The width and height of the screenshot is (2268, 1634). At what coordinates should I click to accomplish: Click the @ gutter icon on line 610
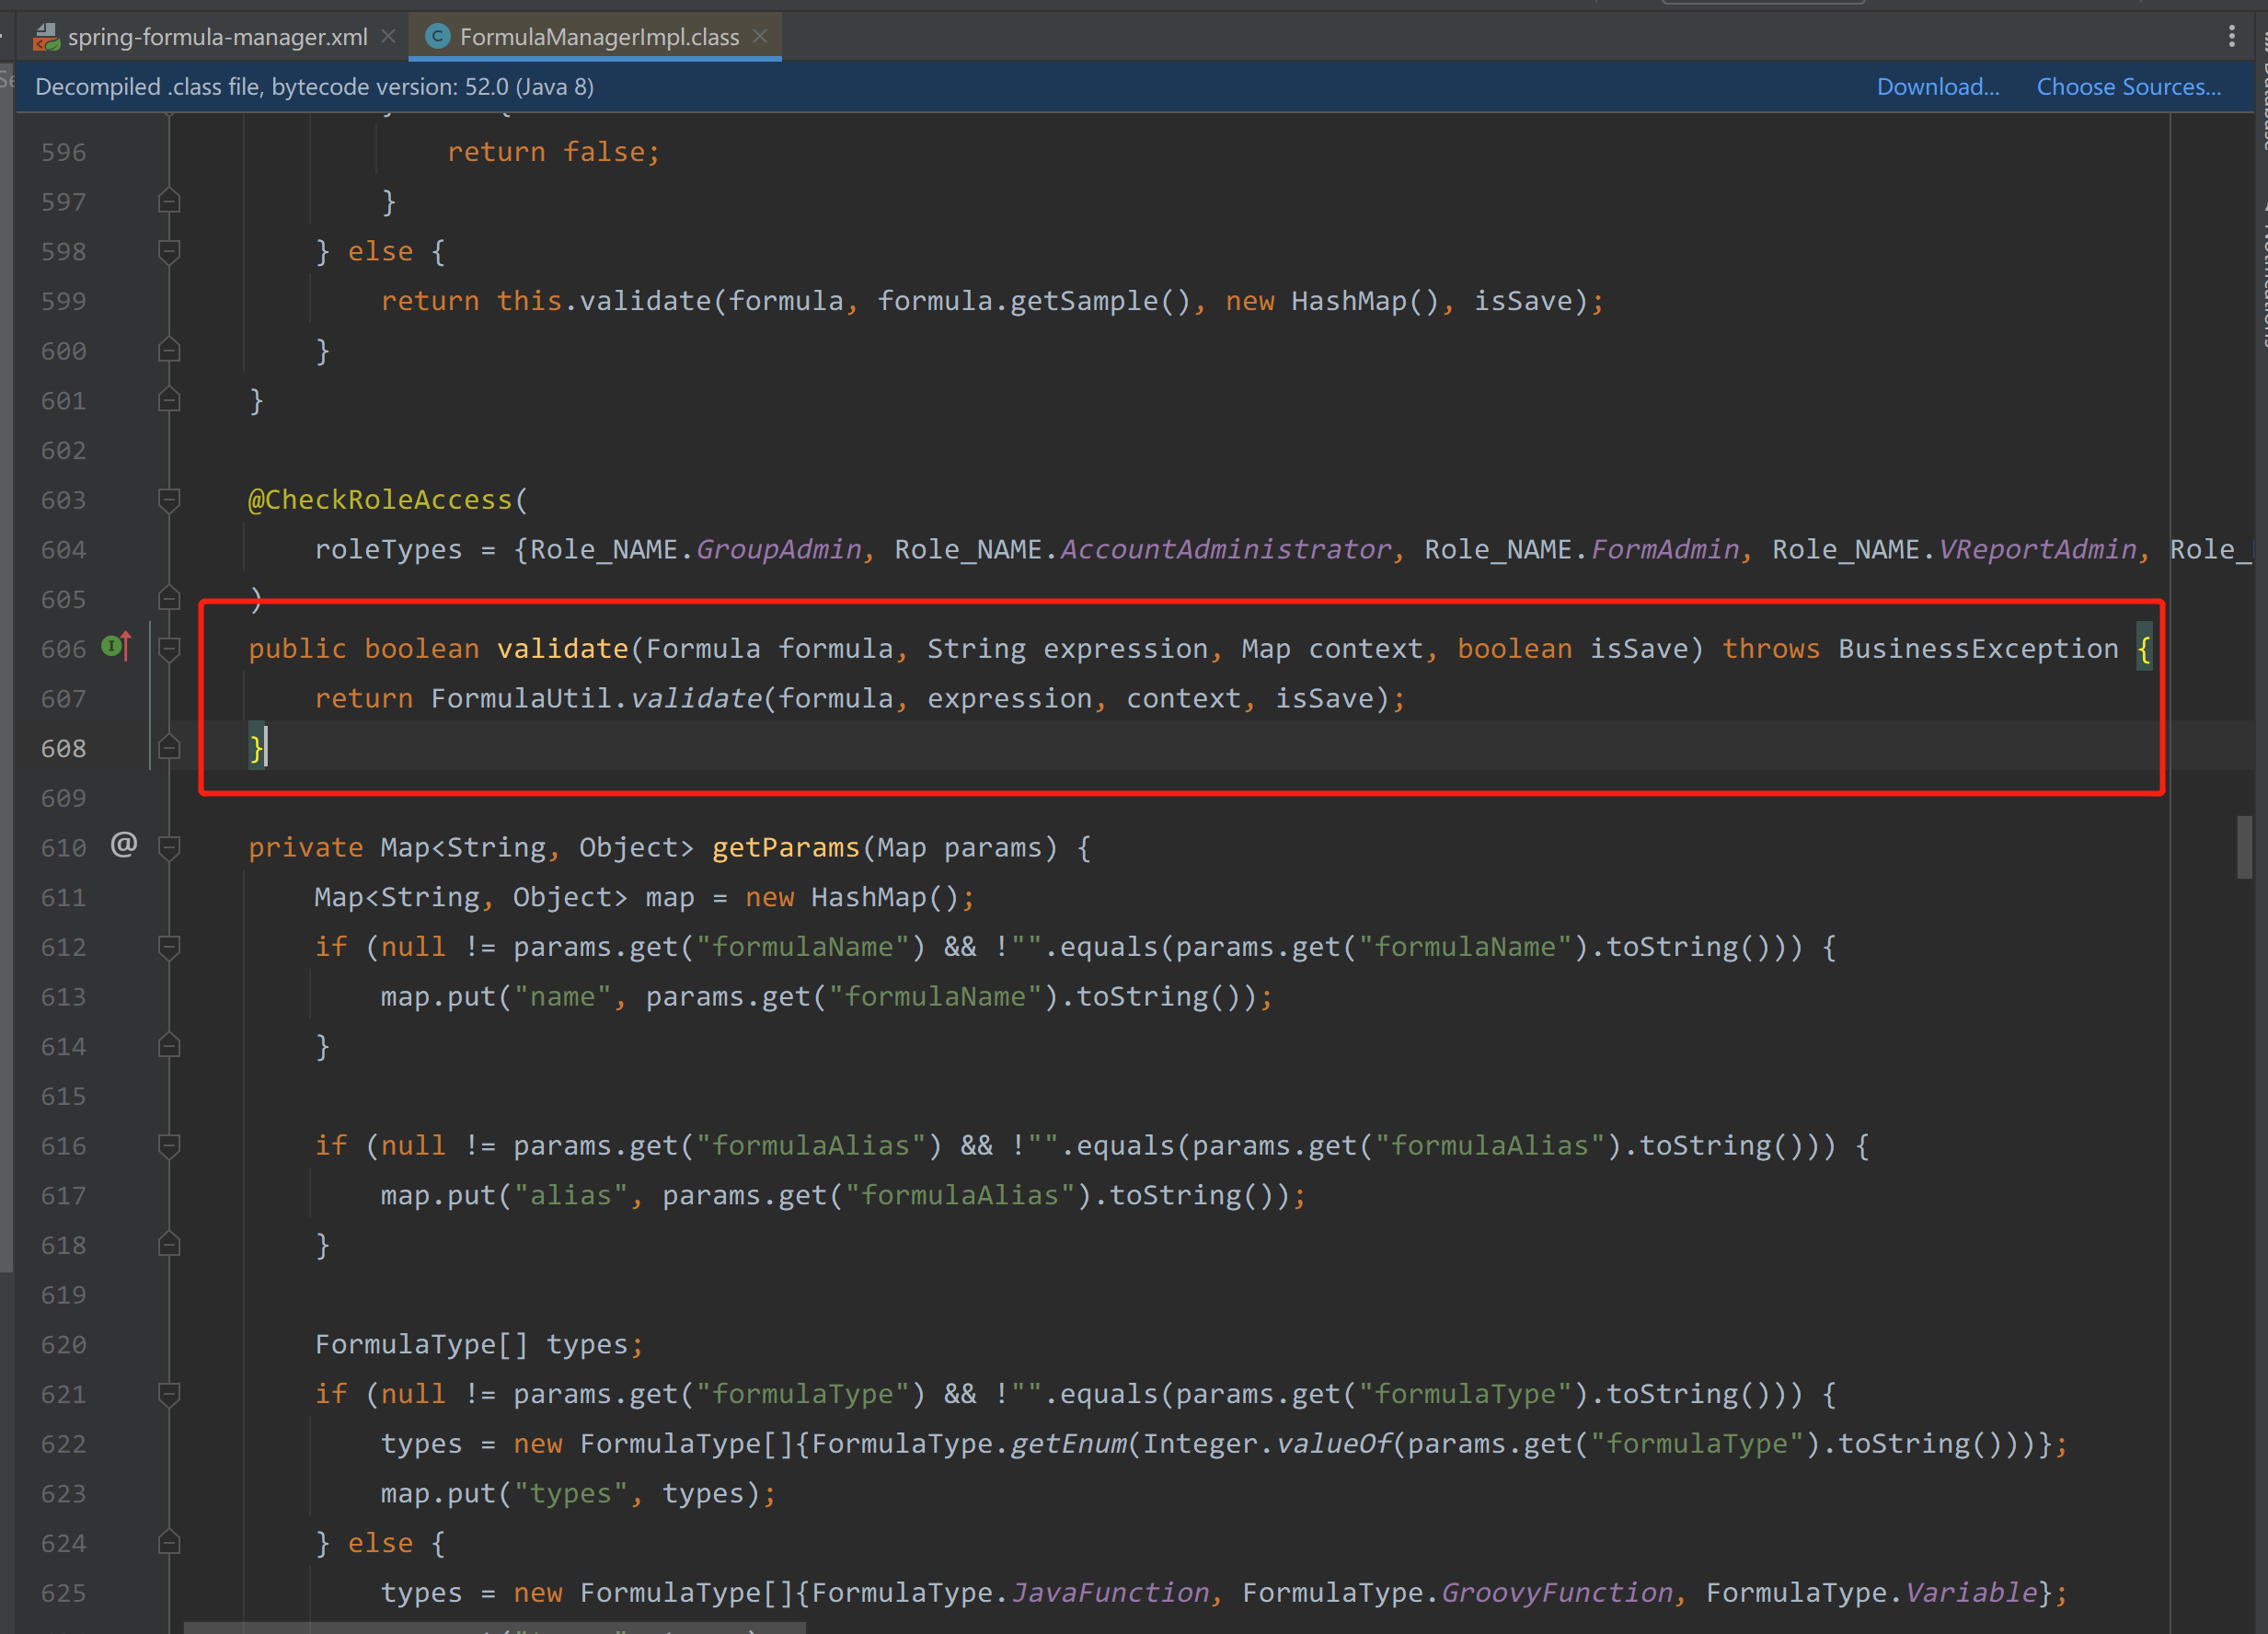(123, 845)
